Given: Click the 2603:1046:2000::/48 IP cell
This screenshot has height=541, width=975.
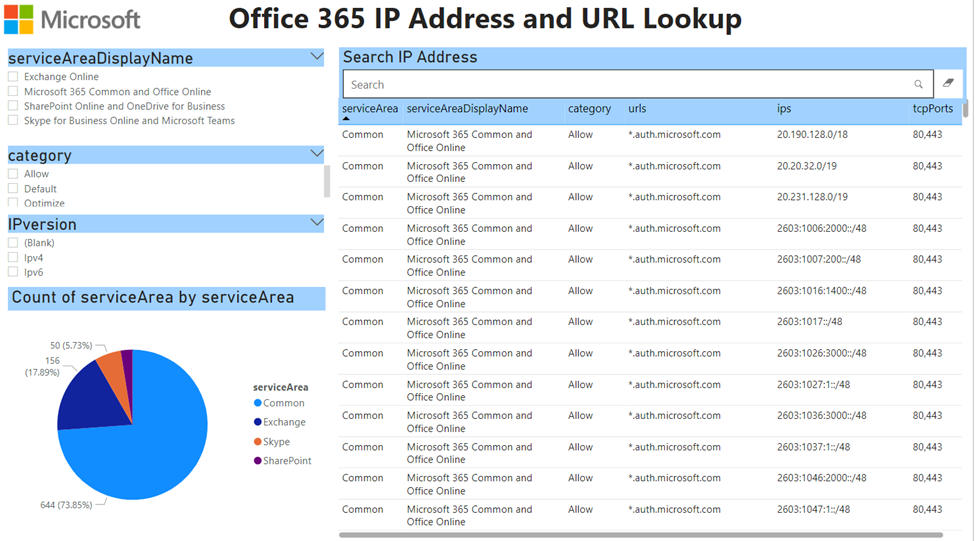Looking at the screenshot, I should coord(821,478).
